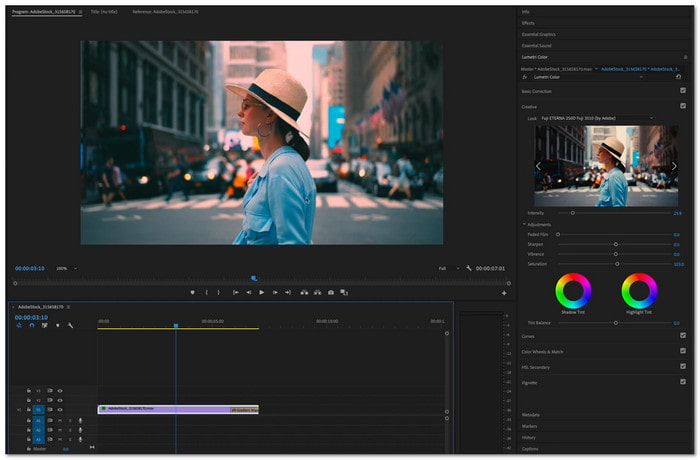Step back one frame
The height and width of the screenshot is (460, 700).
(x=249, y=293)
